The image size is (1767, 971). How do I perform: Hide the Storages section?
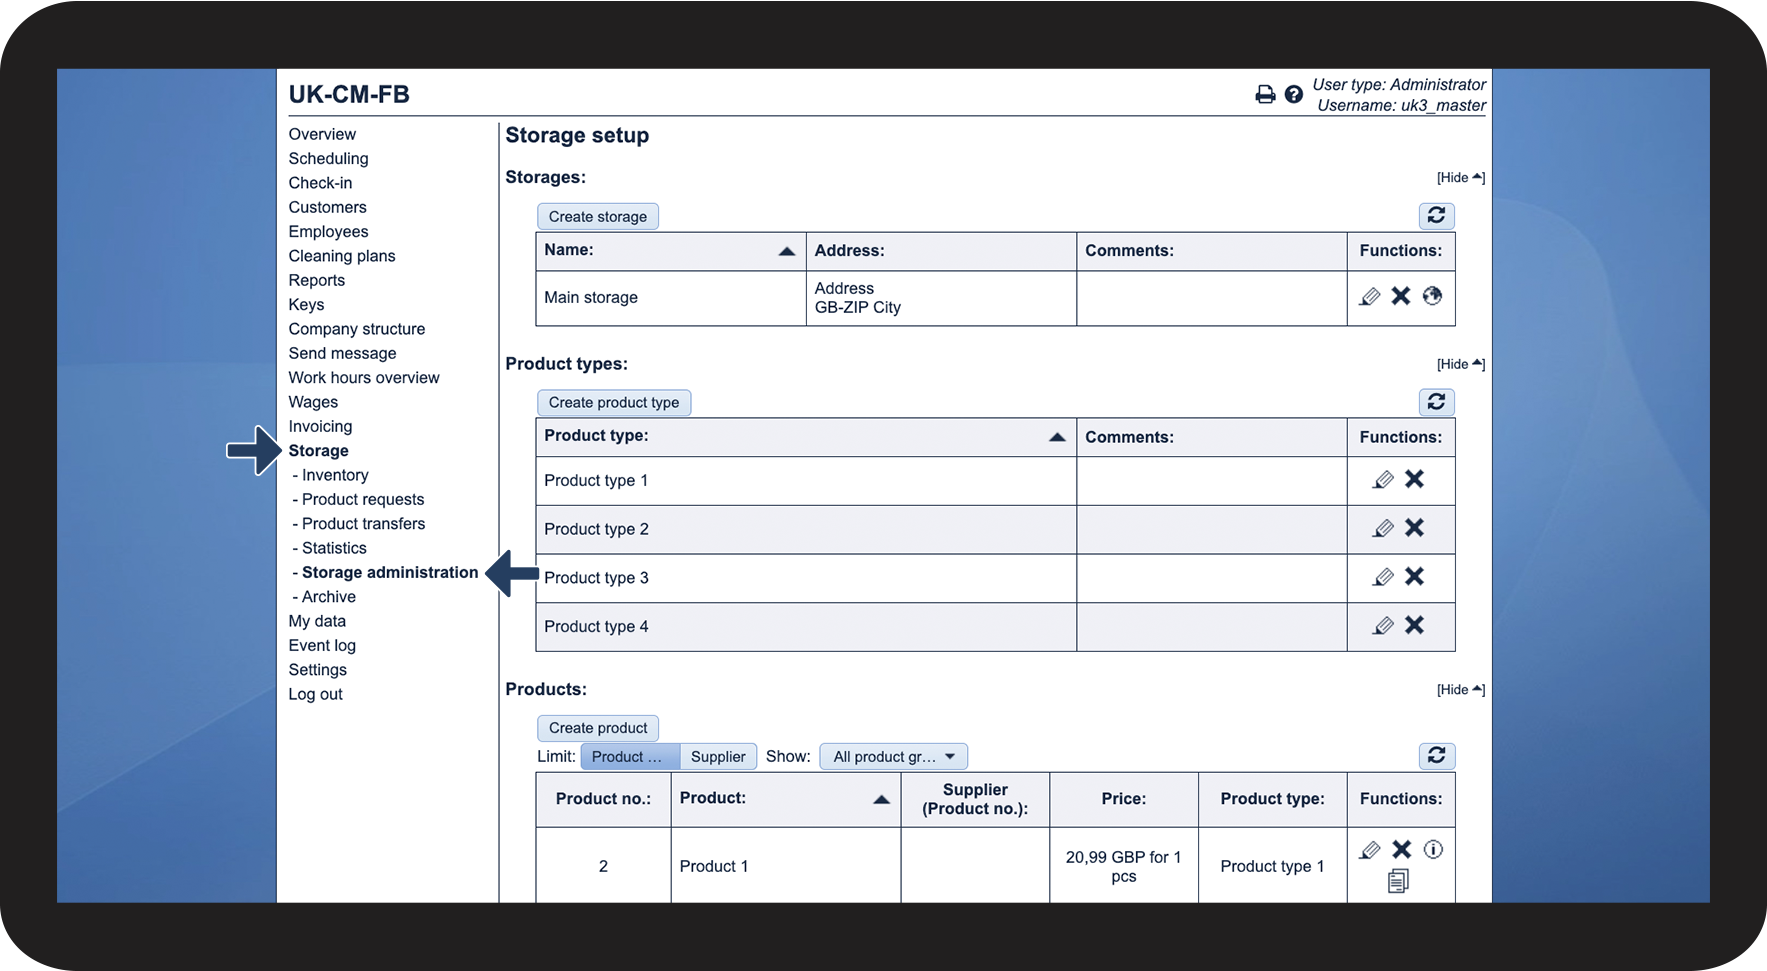click(1460, 178)
